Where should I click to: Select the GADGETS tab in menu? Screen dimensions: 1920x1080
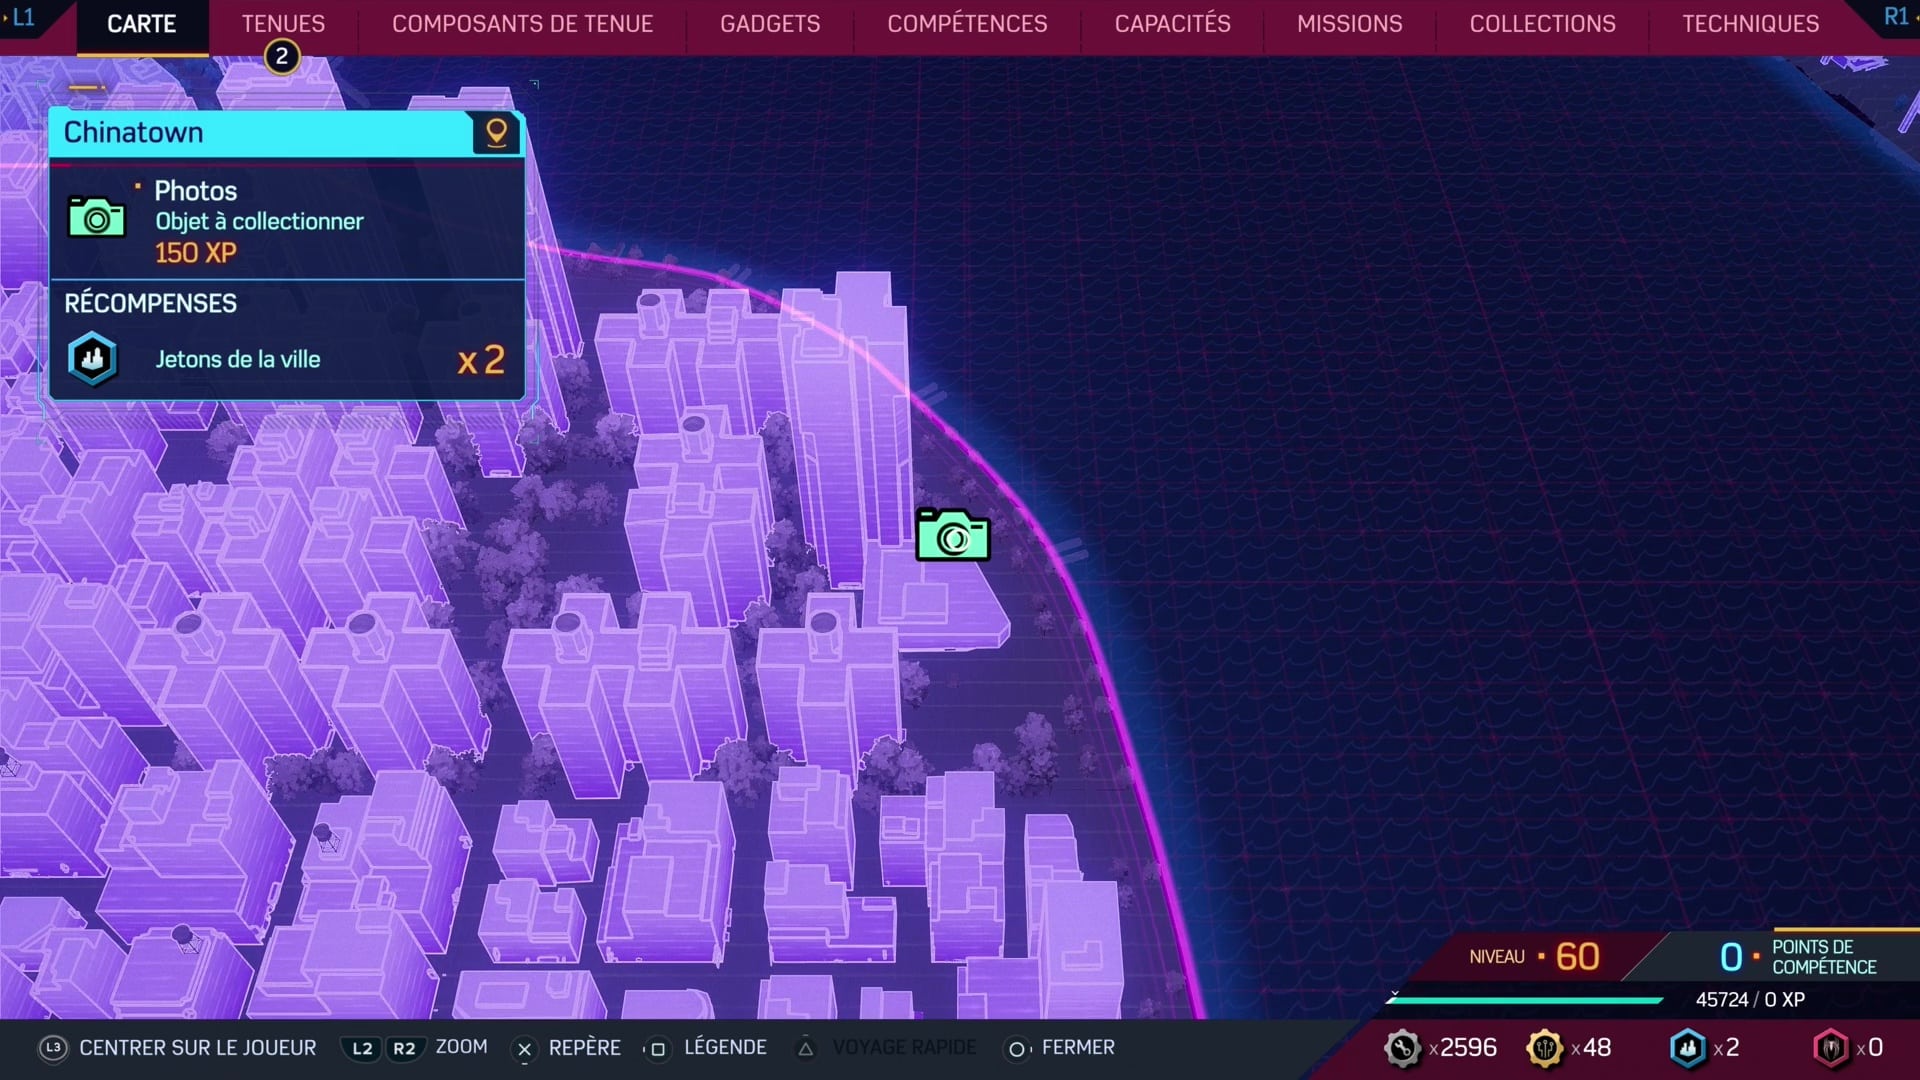pos(769,22)
